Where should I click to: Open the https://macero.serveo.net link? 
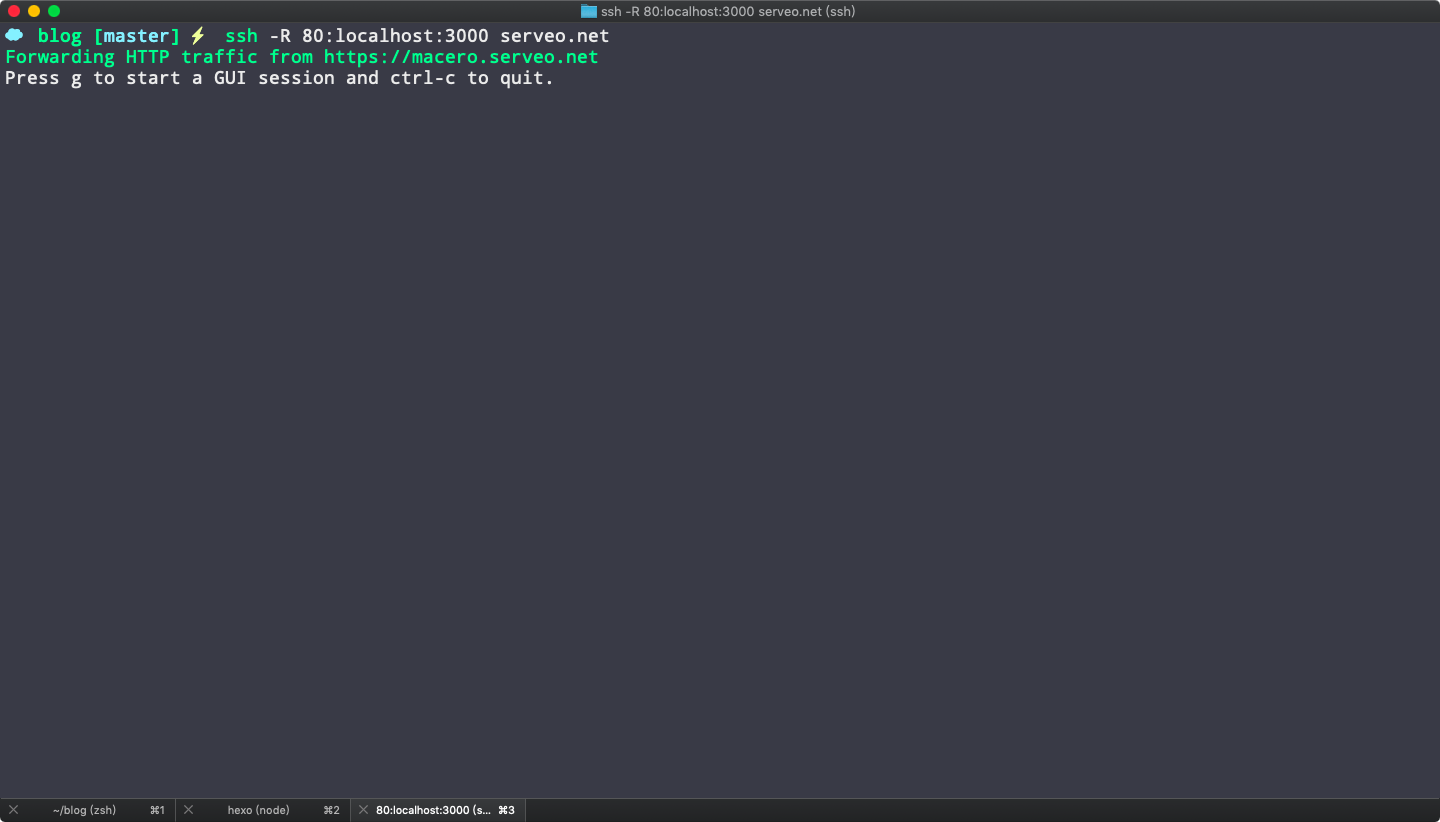coord(461,57)
